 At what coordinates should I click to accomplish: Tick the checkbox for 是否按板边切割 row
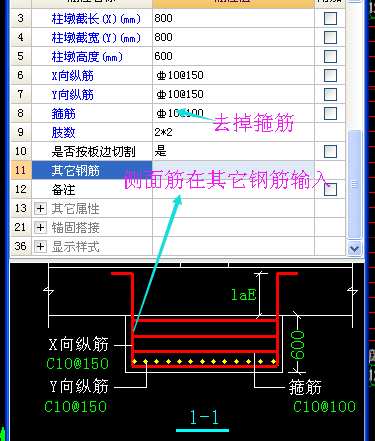coord(330,151)
